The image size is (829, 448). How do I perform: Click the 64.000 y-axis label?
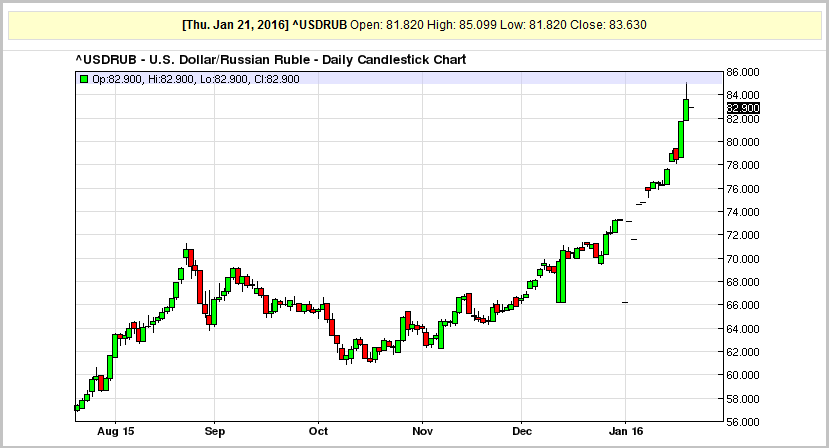click(743, 328)
